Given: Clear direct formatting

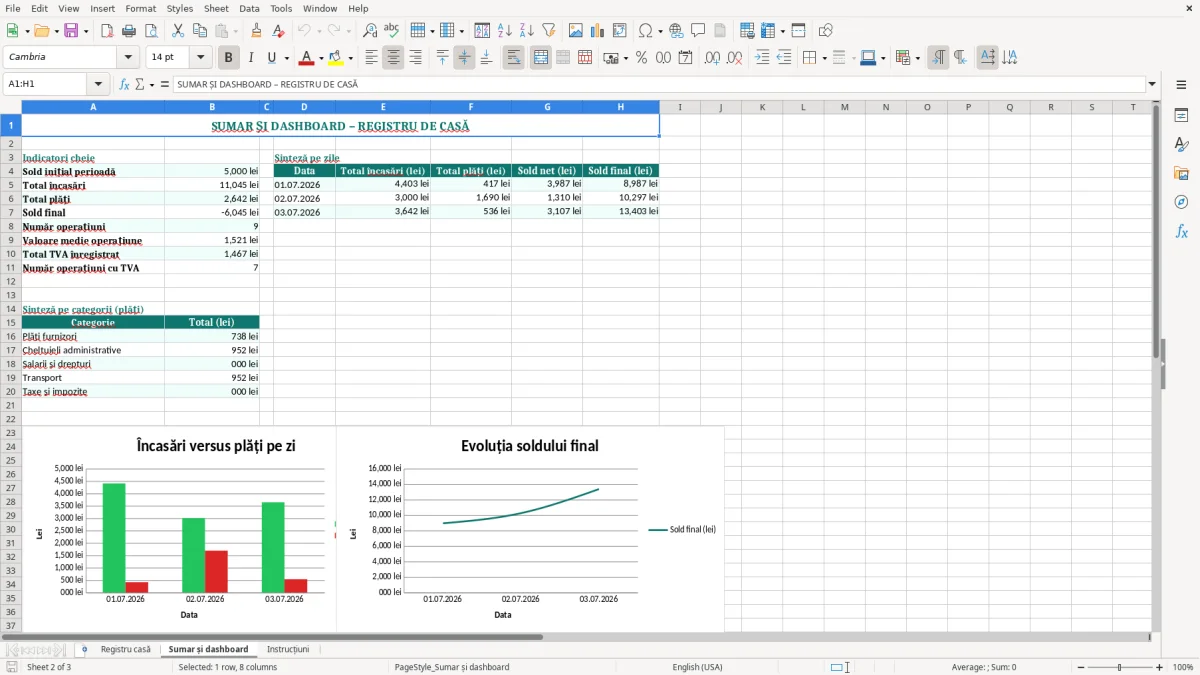Looking at the screenshot, I should pos(279,31).
